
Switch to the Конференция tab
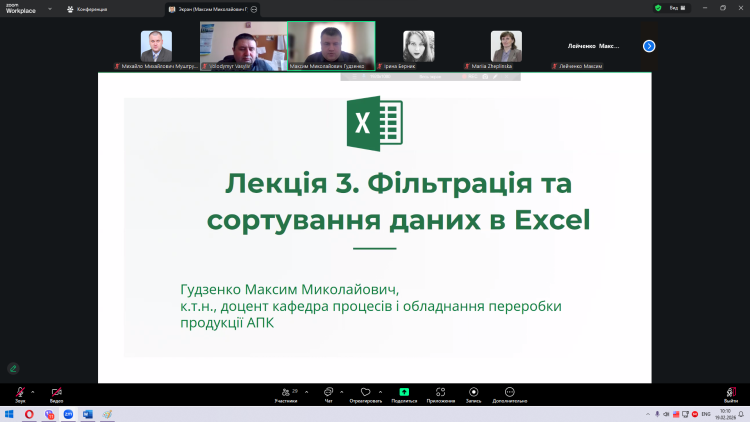coord(90,8)
